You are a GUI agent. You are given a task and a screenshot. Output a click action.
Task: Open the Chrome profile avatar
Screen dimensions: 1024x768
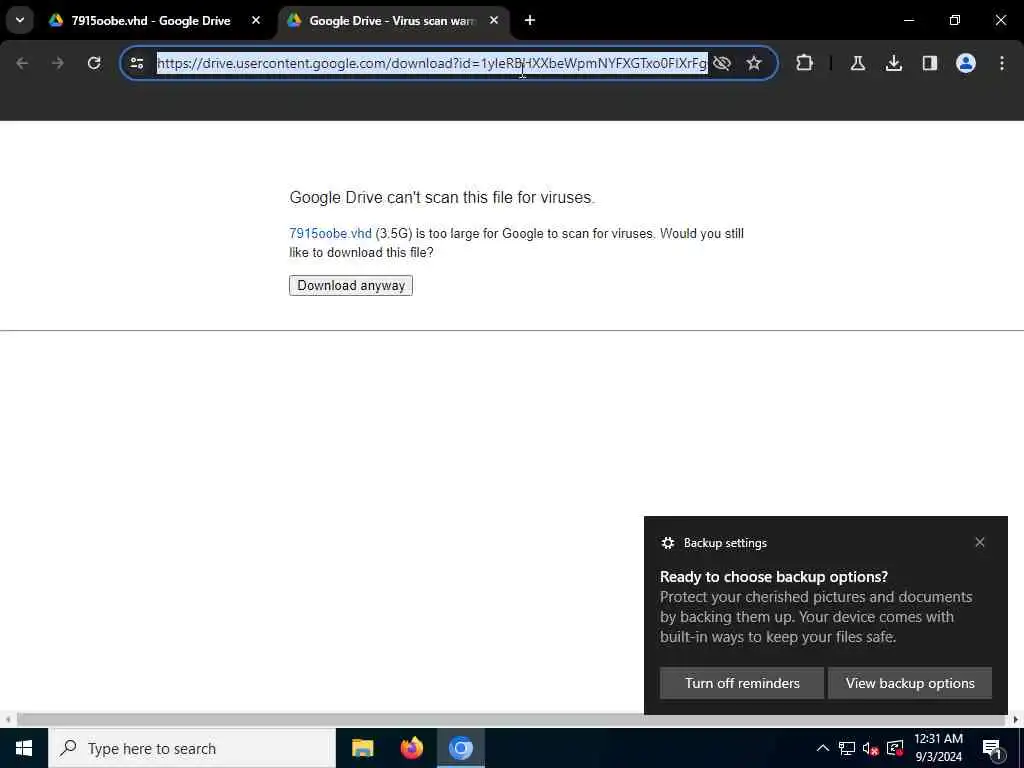tap(966, 63)
